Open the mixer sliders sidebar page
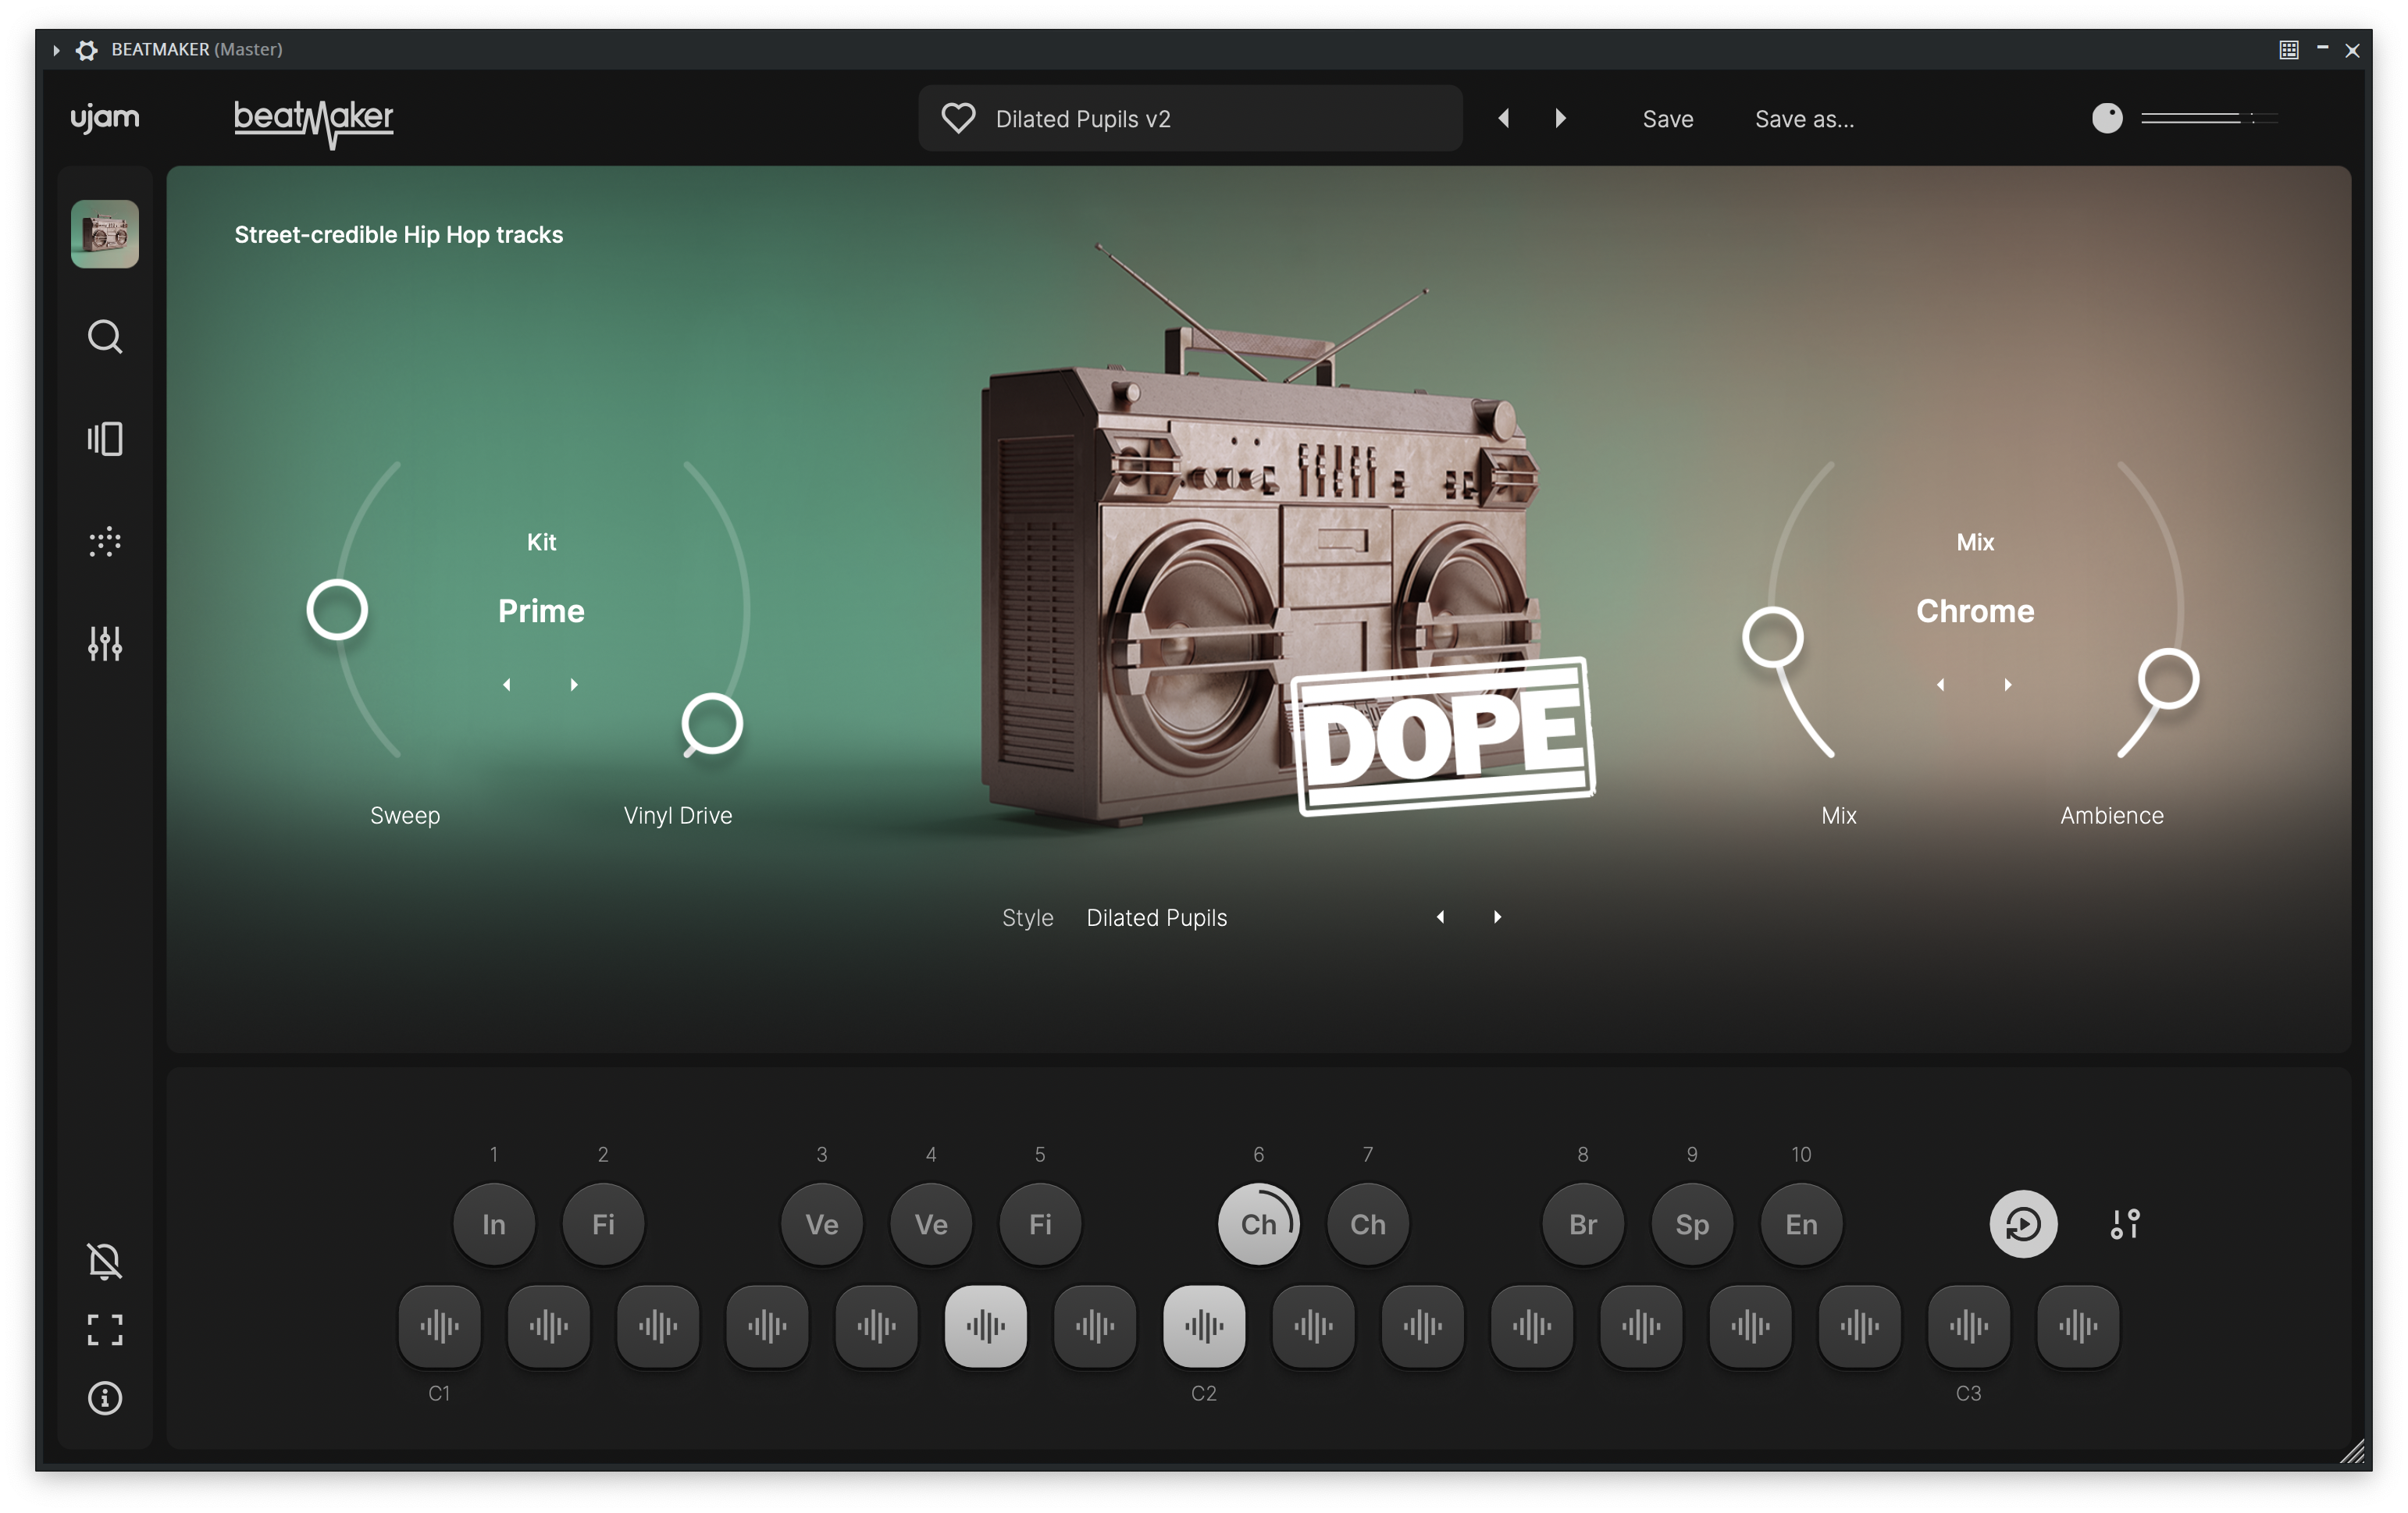2408x1513 pixels. pyautogui.click(x=105, y=644)
